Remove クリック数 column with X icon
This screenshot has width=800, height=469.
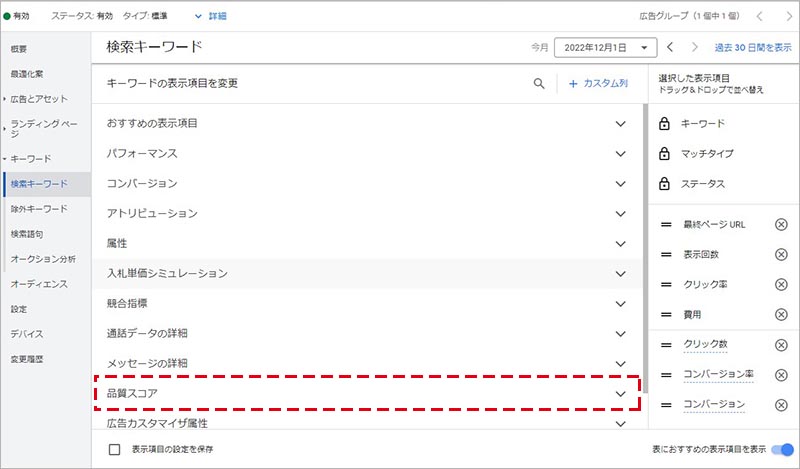pos(781,345)
